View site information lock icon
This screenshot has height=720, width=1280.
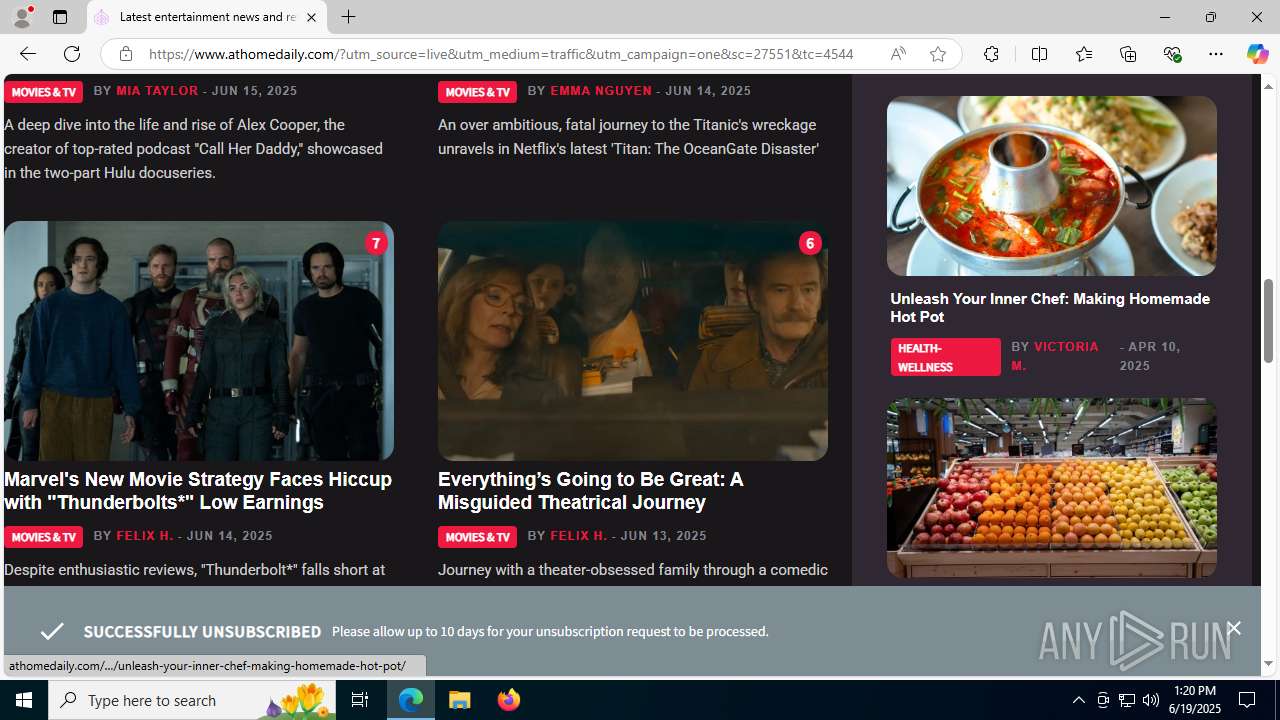point(125,54)
